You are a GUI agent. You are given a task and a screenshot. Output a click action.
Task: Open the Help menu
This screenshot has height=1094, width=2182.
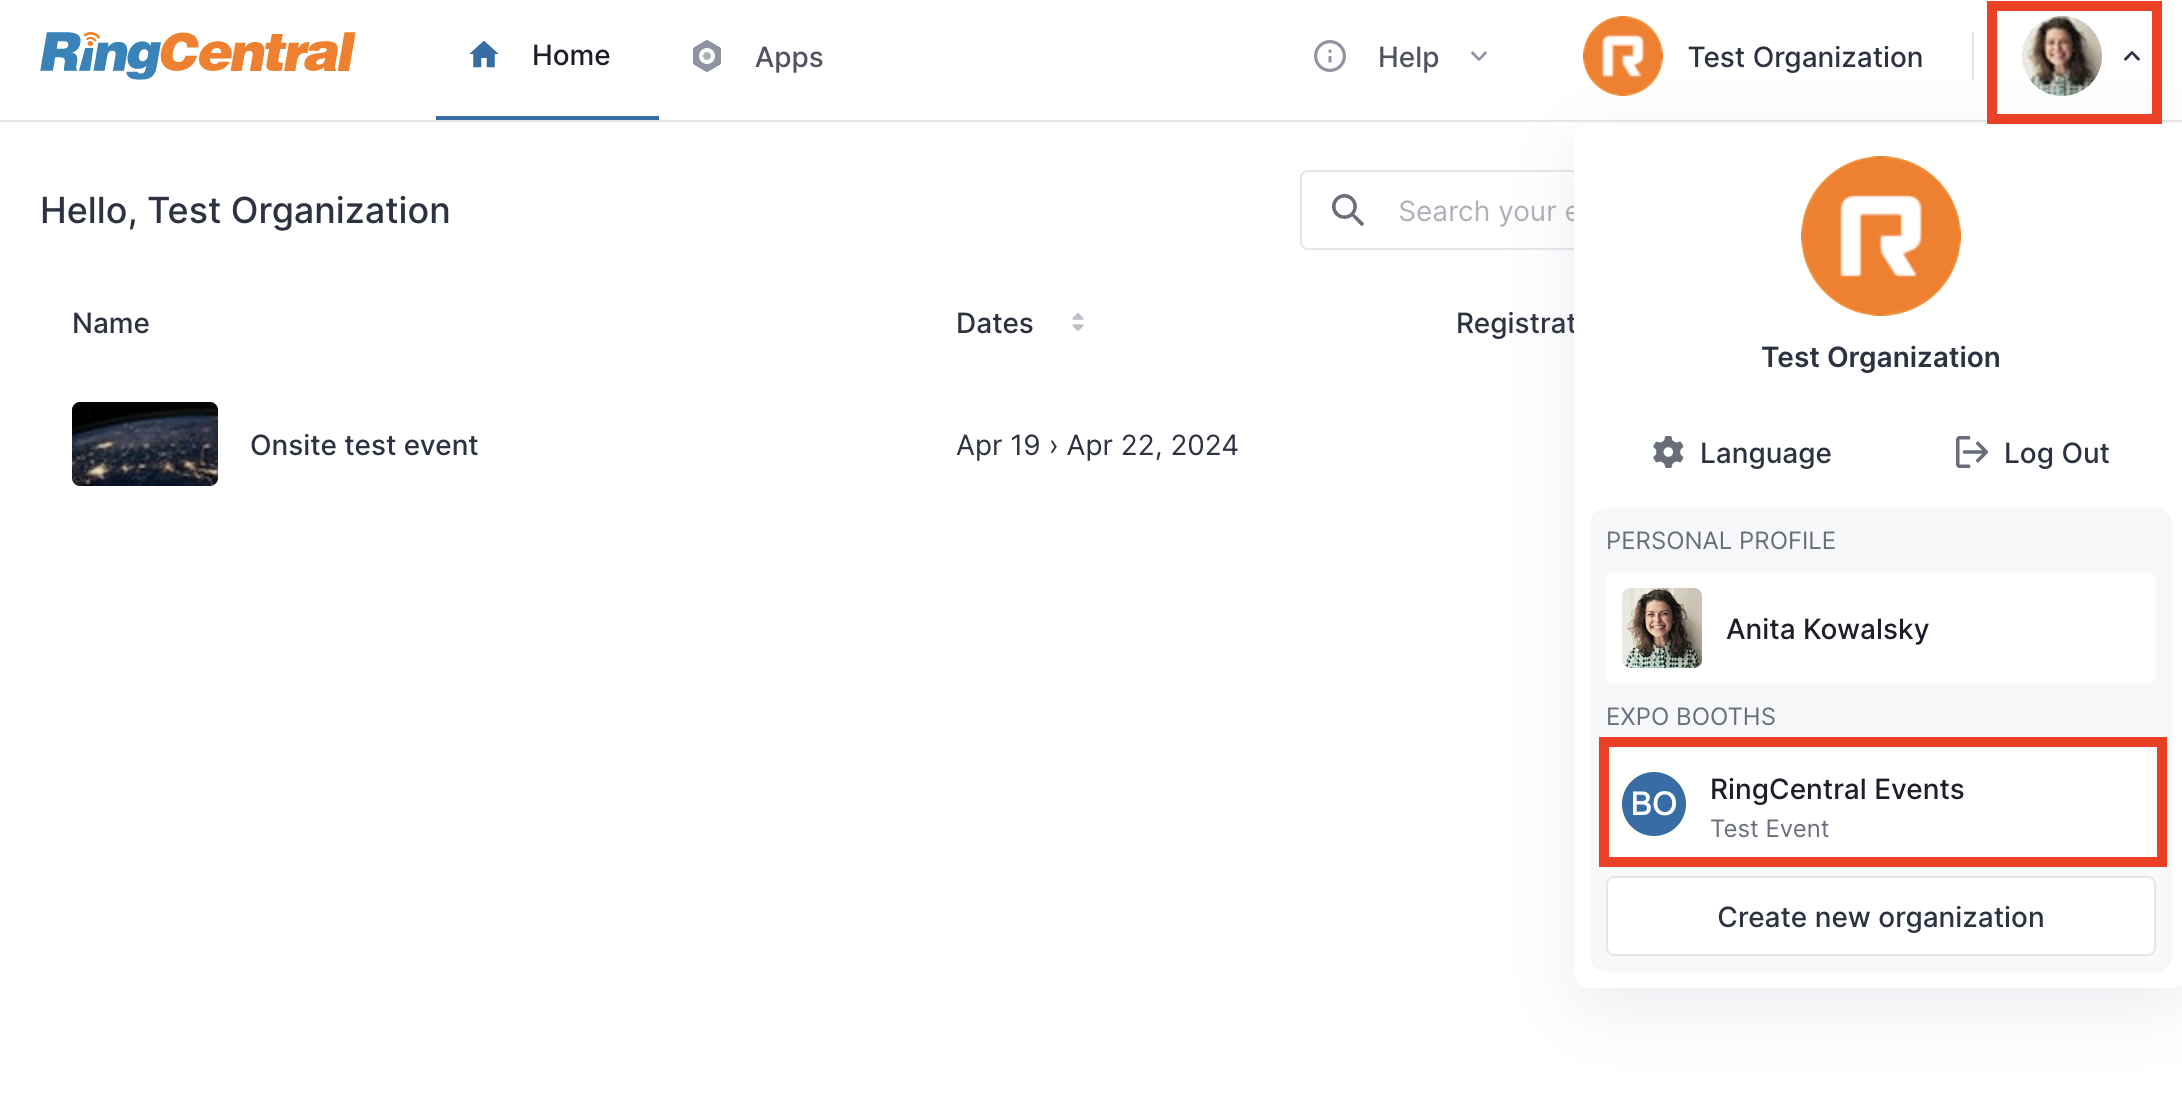(x=1401, y=57)
